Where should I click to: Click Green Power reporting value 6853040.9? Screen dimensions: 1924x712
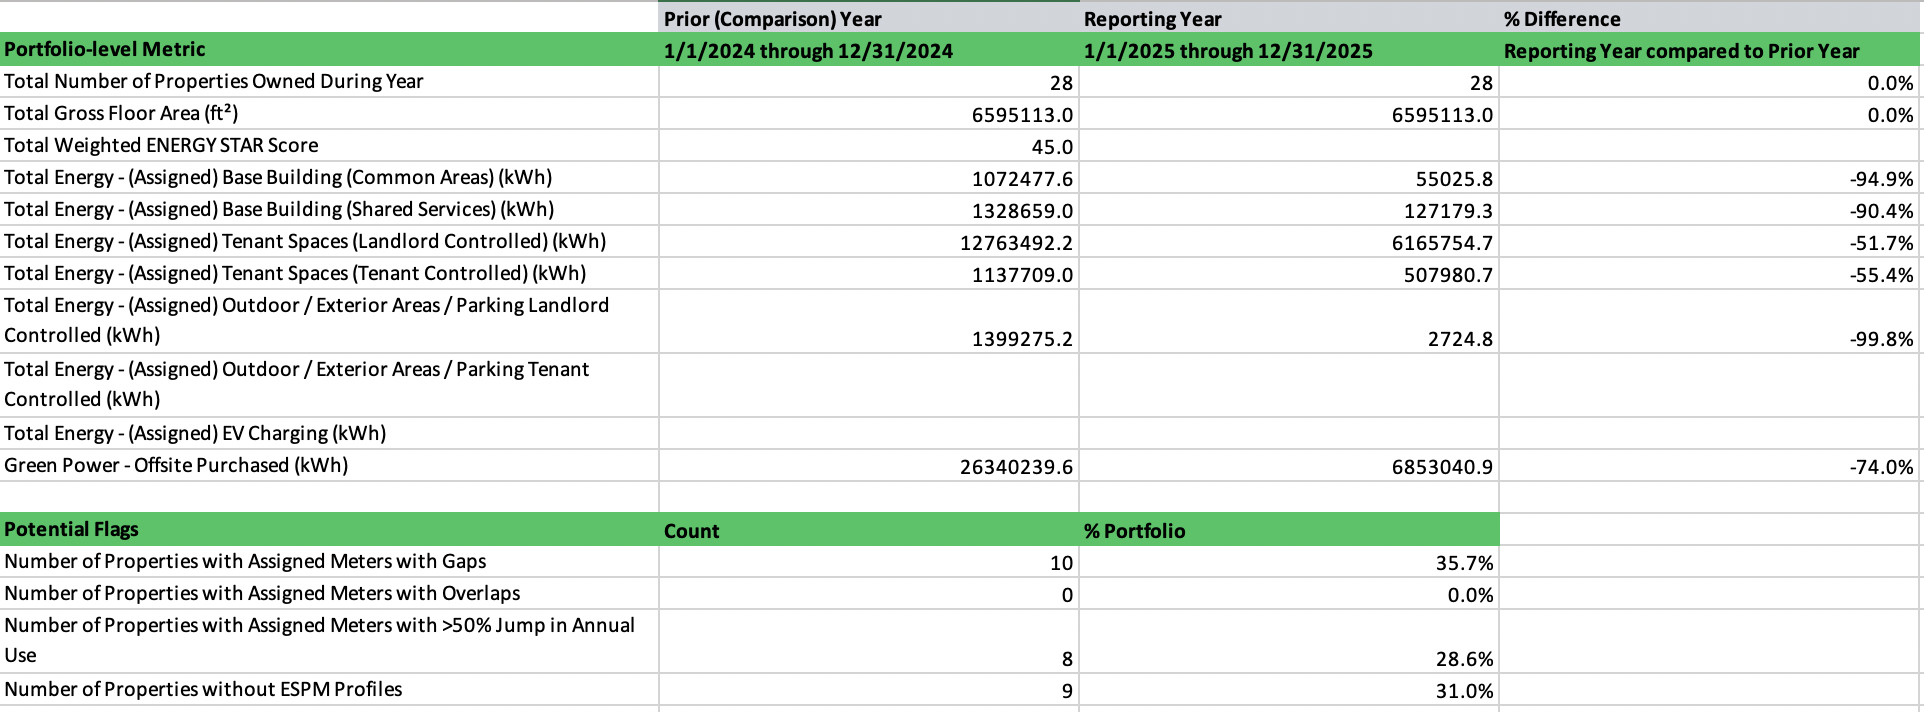click(1289, 466)
